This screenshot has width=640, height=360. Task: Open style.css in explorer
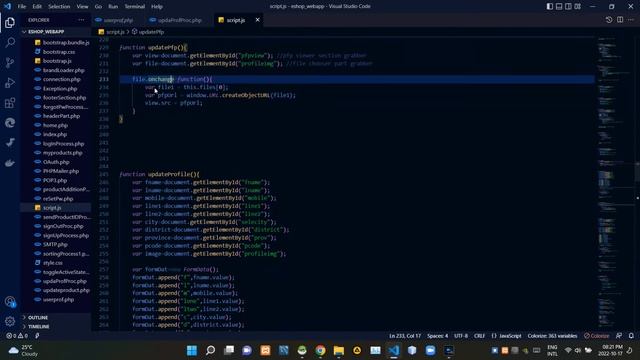coord(53,263)
